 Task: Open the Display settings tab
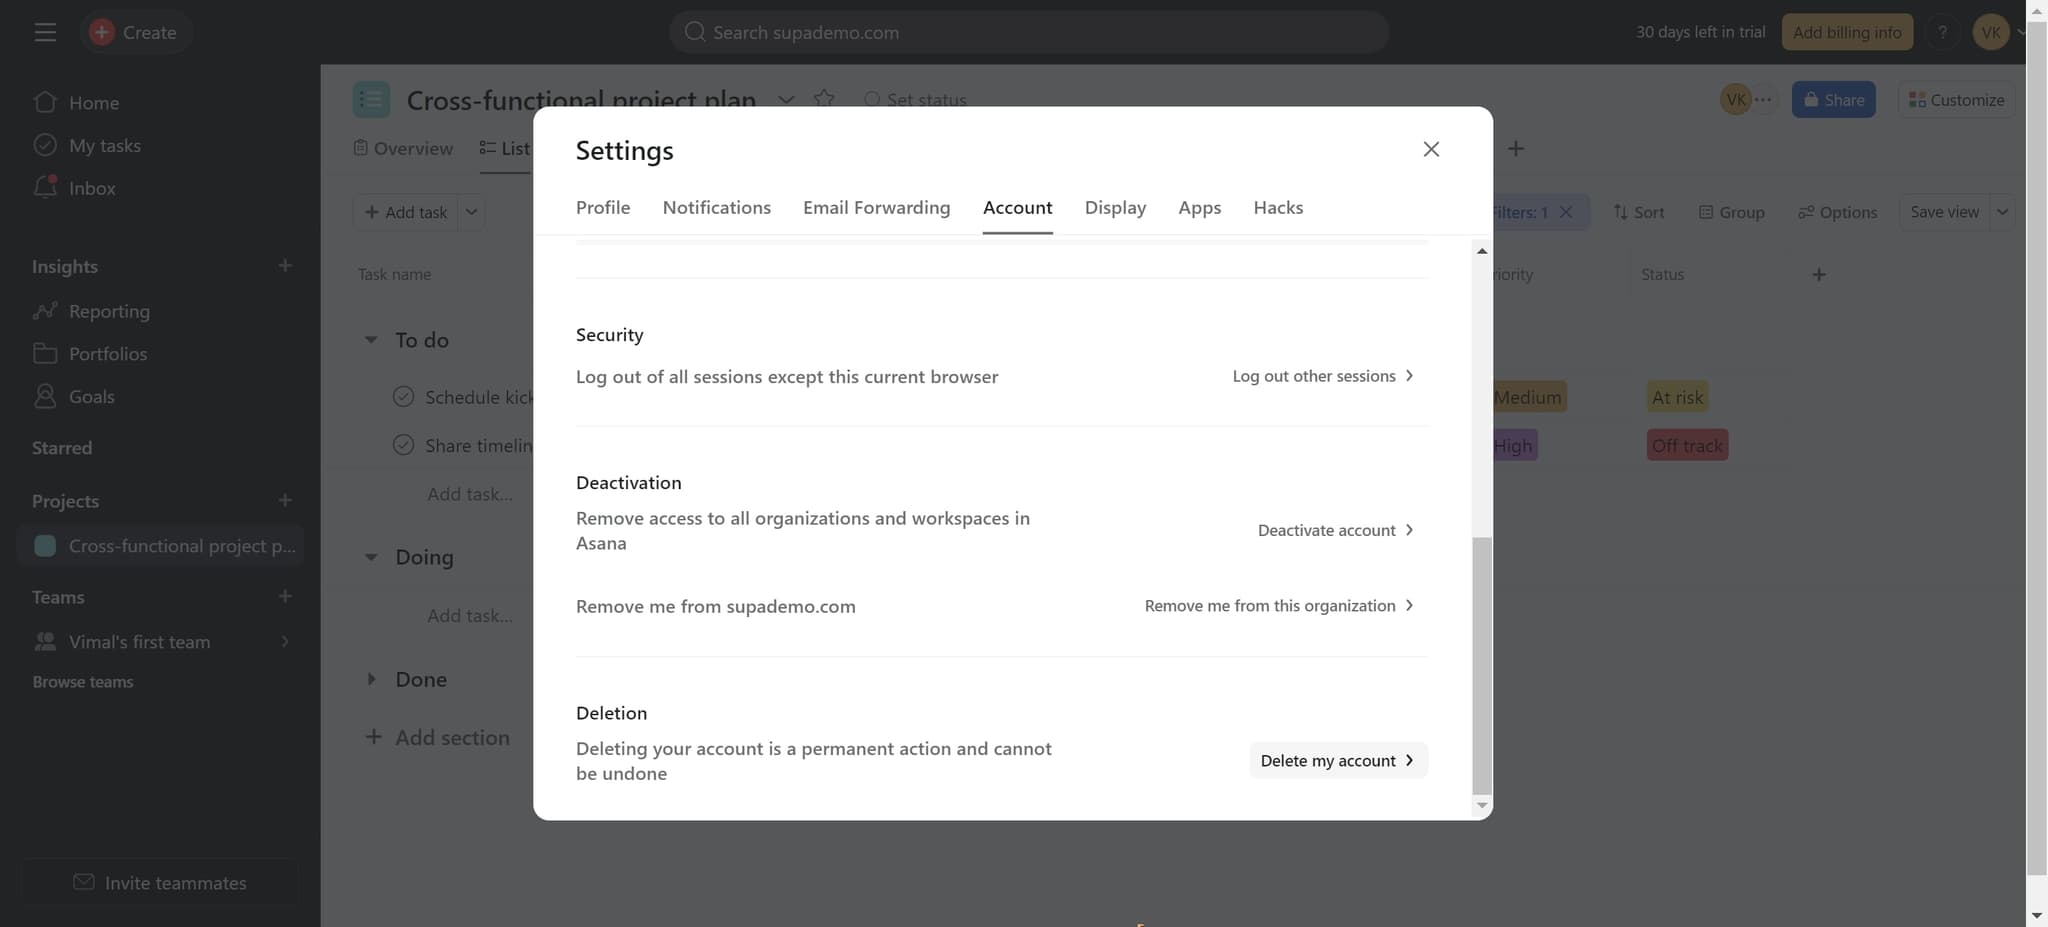click(x=1115, y=207)
